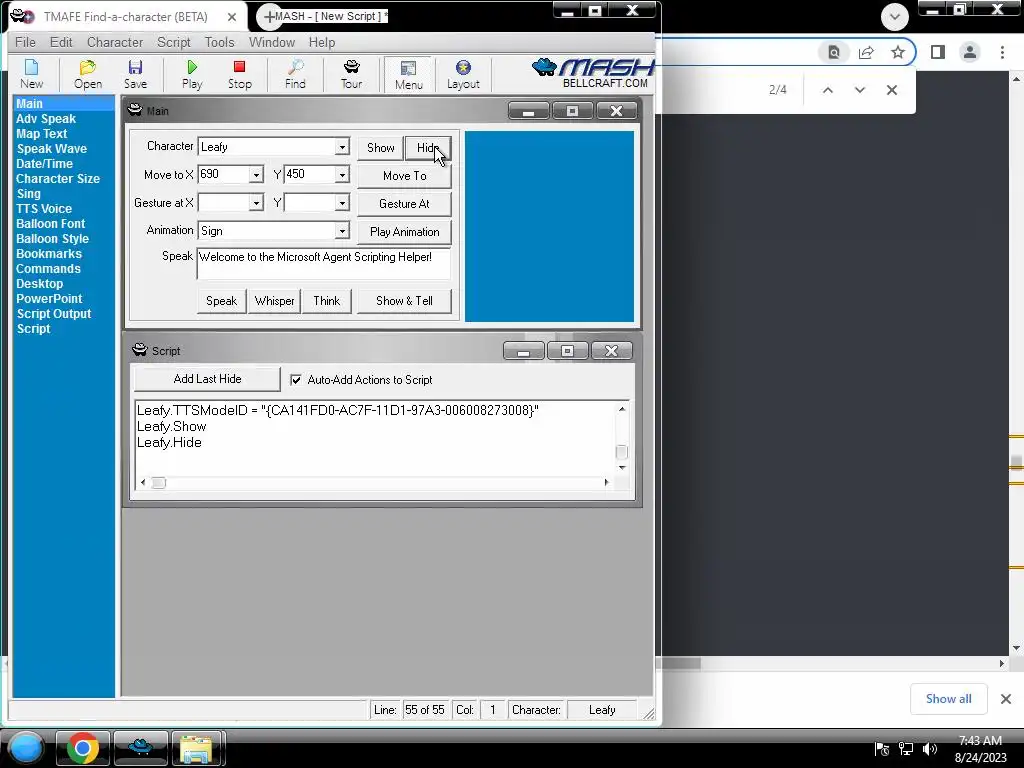
Task: Select Adv Speak in the sidebar
Action: coord(46,119)
